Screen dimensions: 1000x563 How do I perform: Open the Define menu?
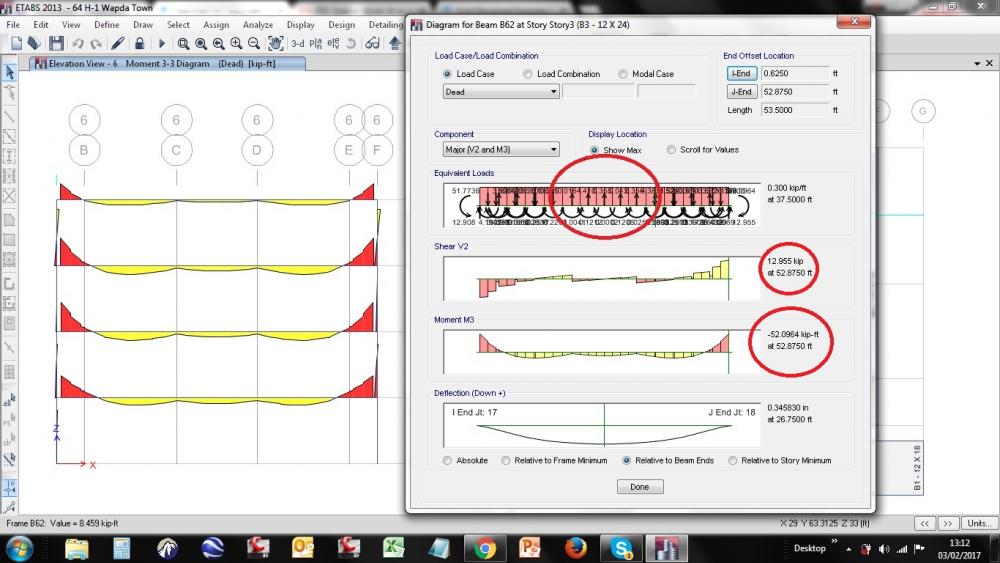(107, 24)
